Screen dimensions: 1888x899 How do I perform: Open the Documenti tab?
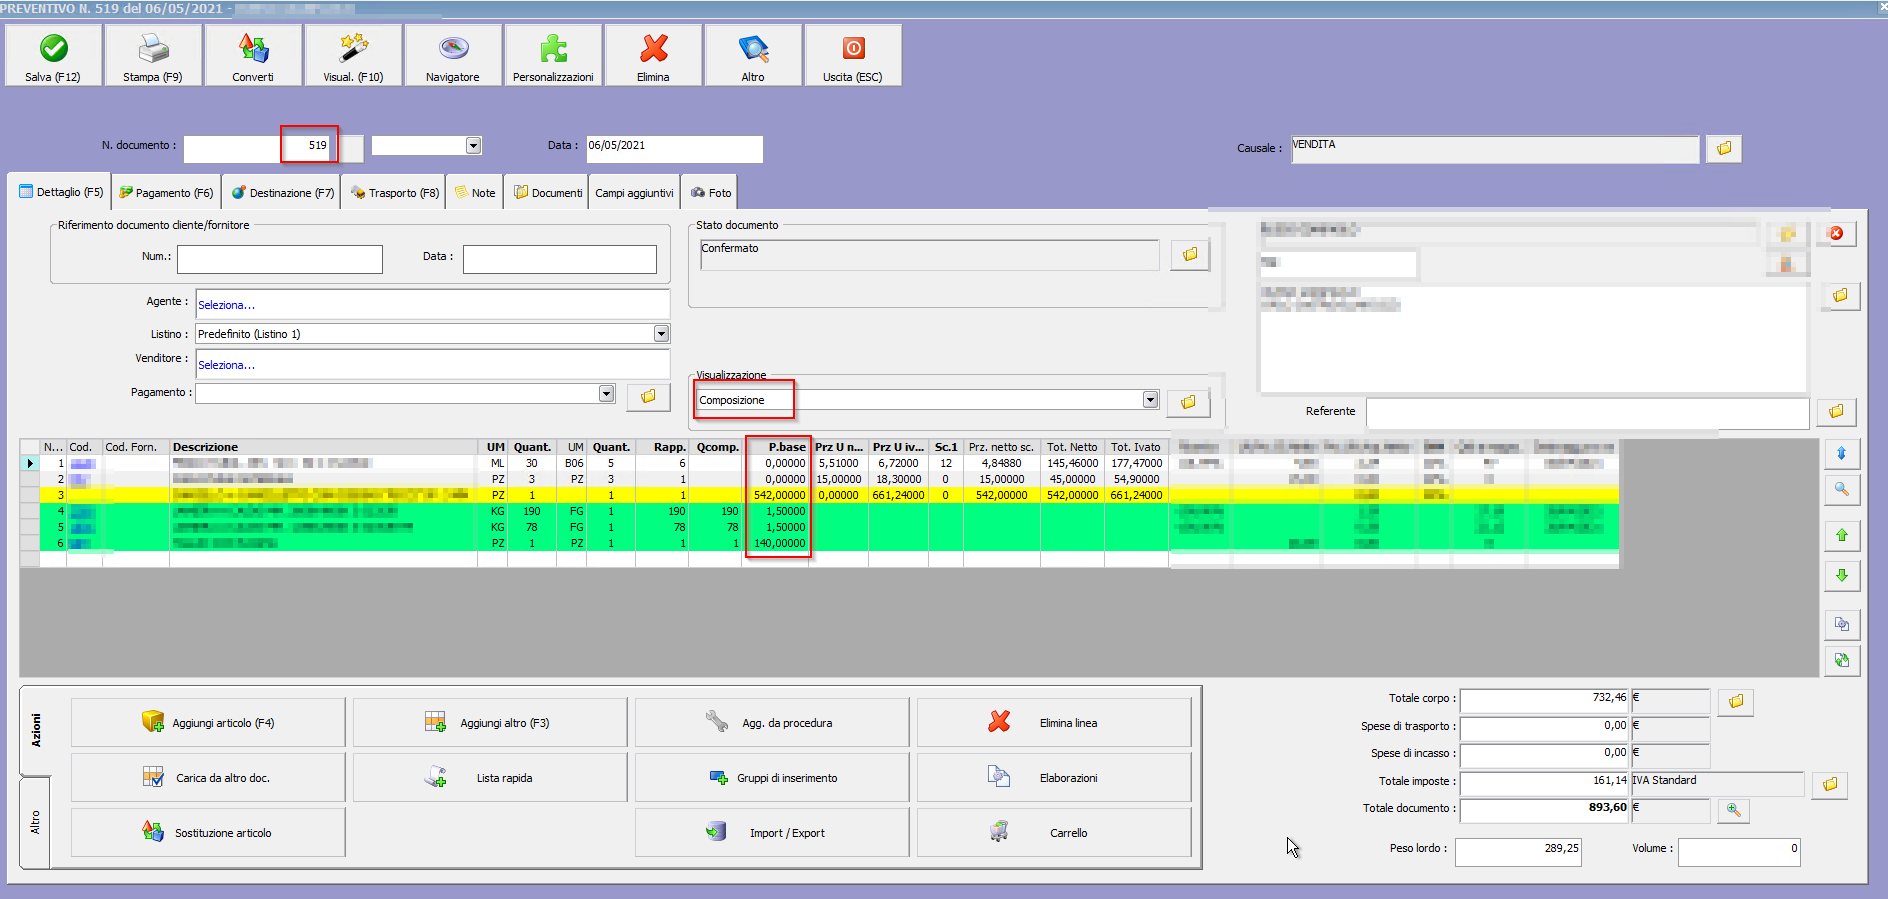548,193
